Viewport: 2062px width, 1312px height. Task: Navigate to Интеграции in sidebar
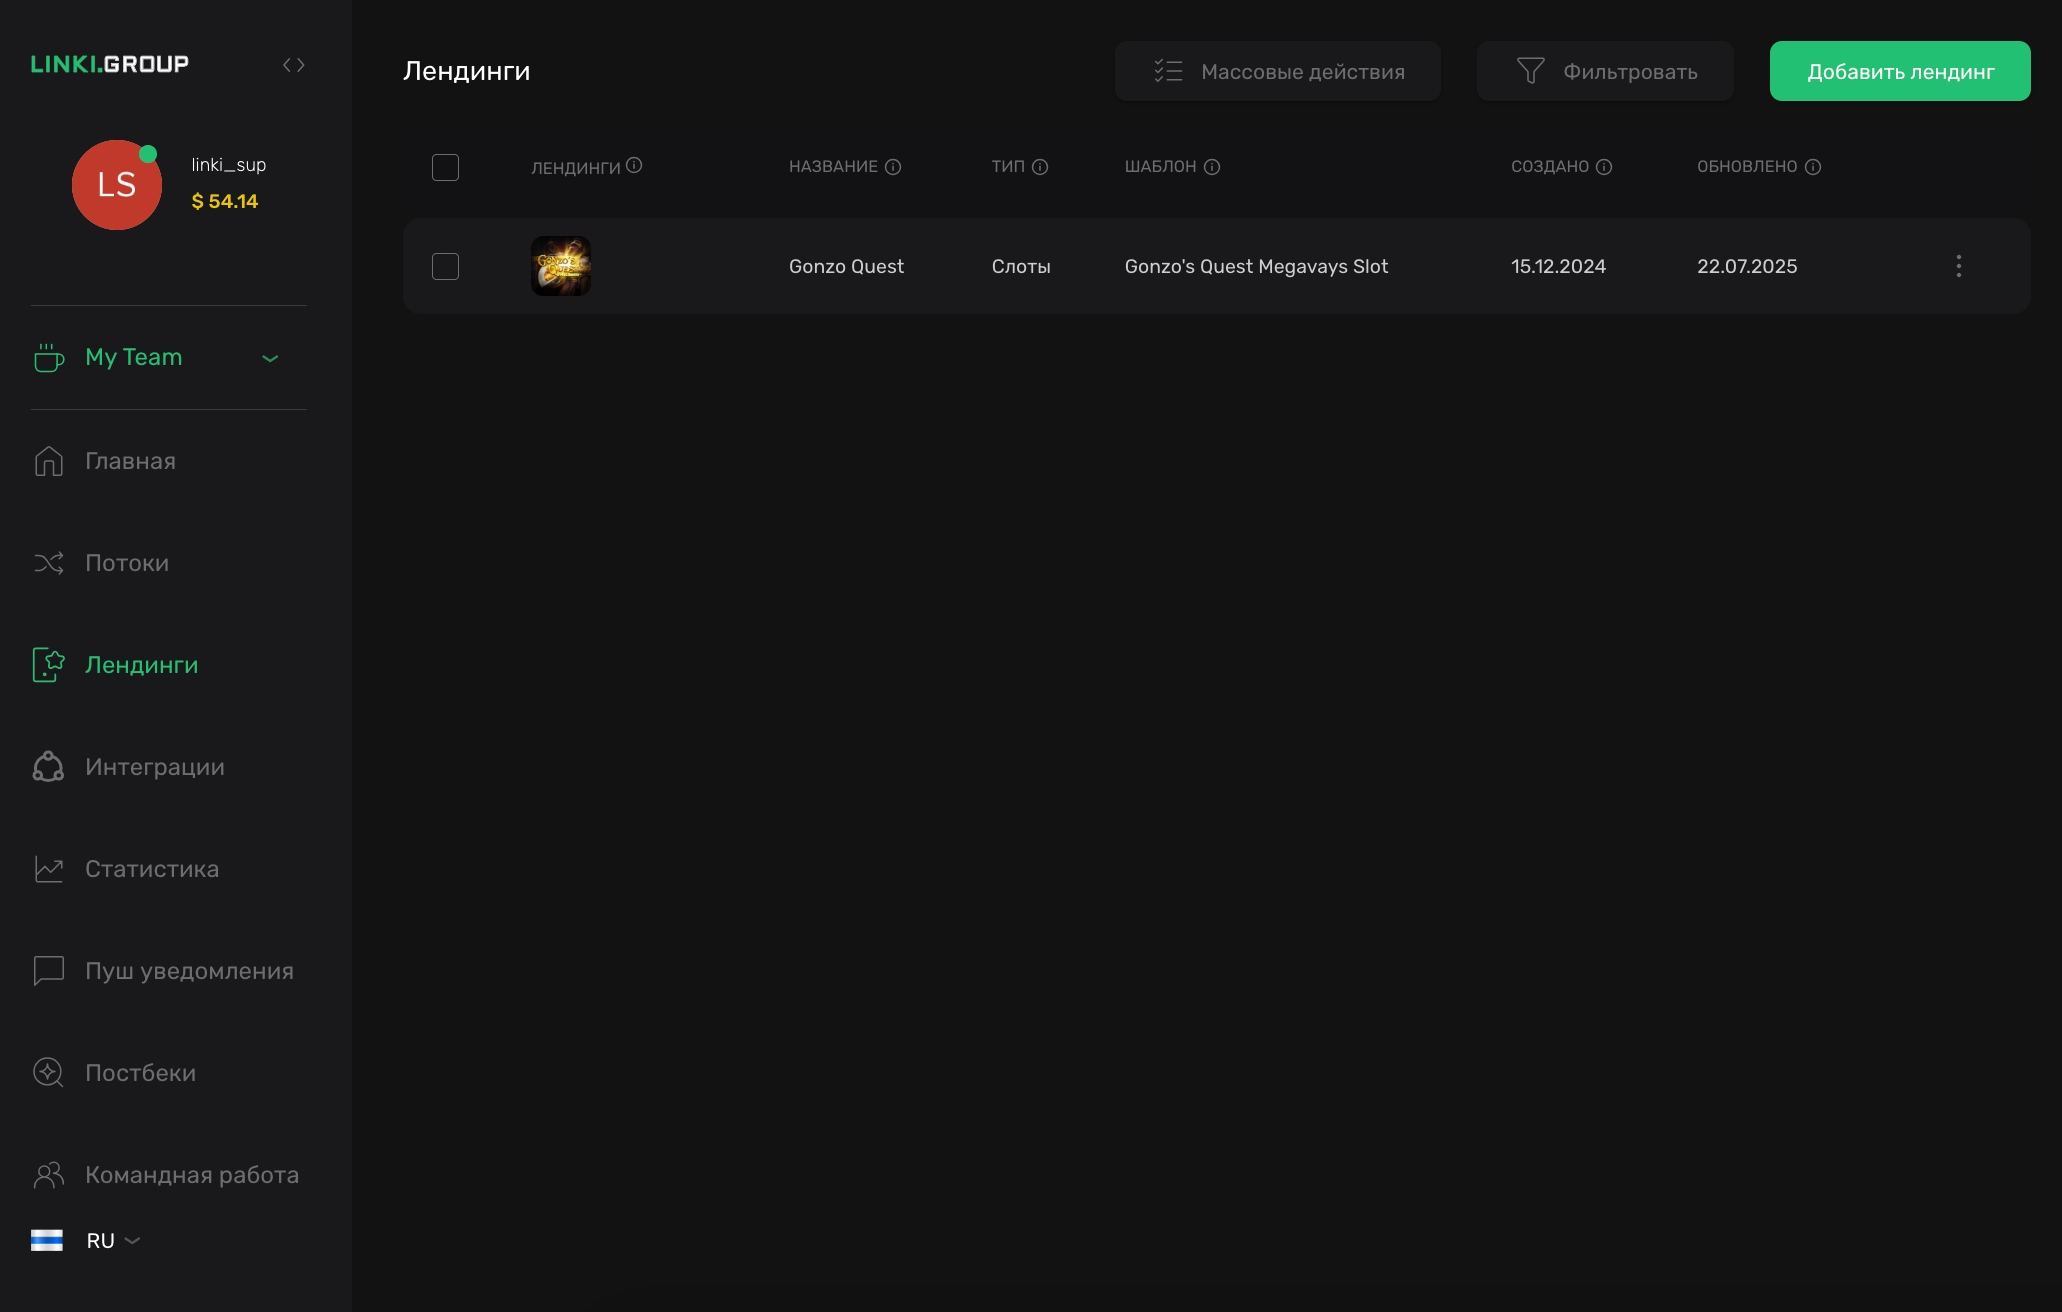coord(154,767)
